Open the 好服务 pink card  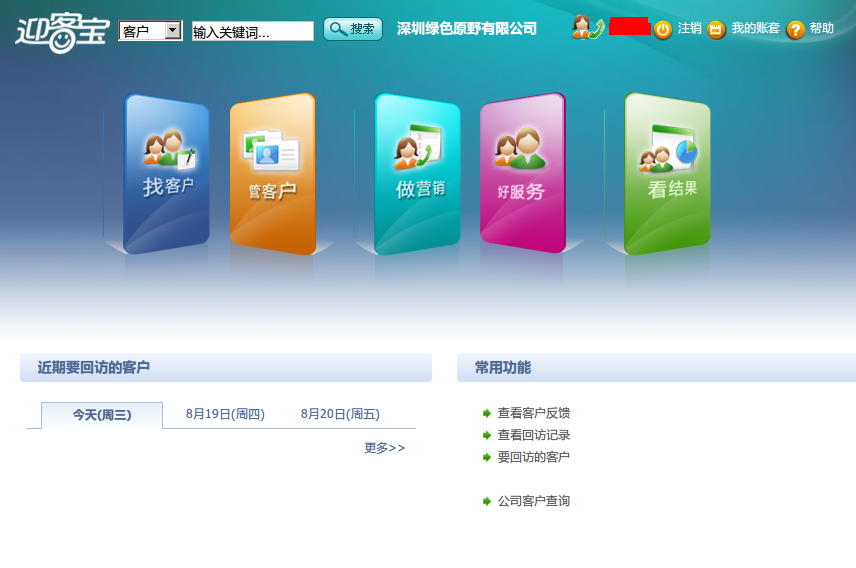click(522, 173)
